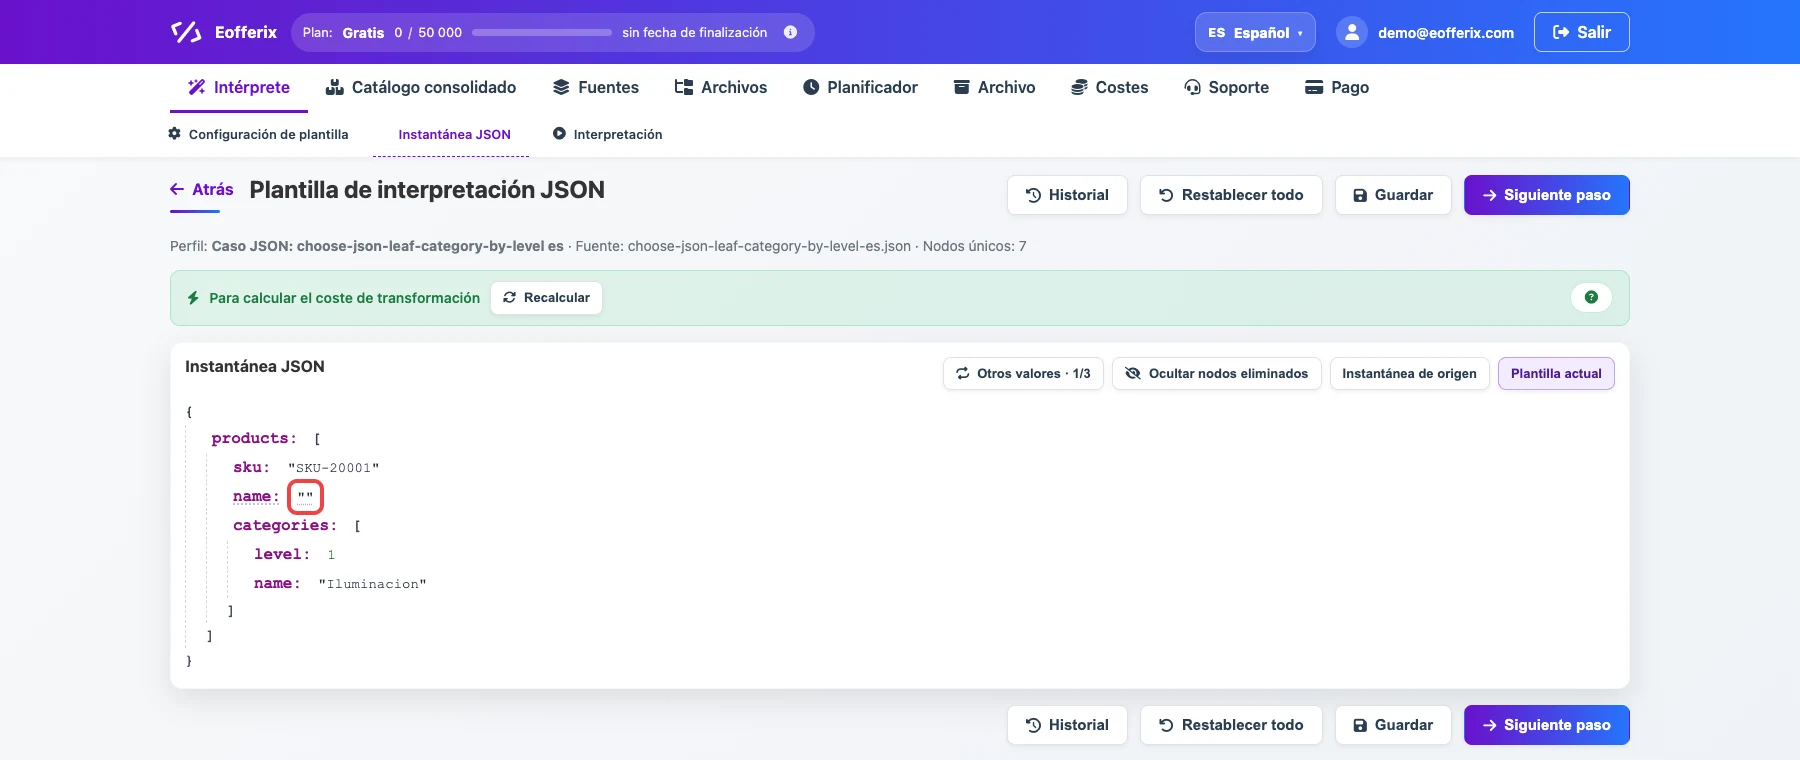
Task: Click the lightning bolt cost icon
Action: pyautogui.click(x=193, y=298)
